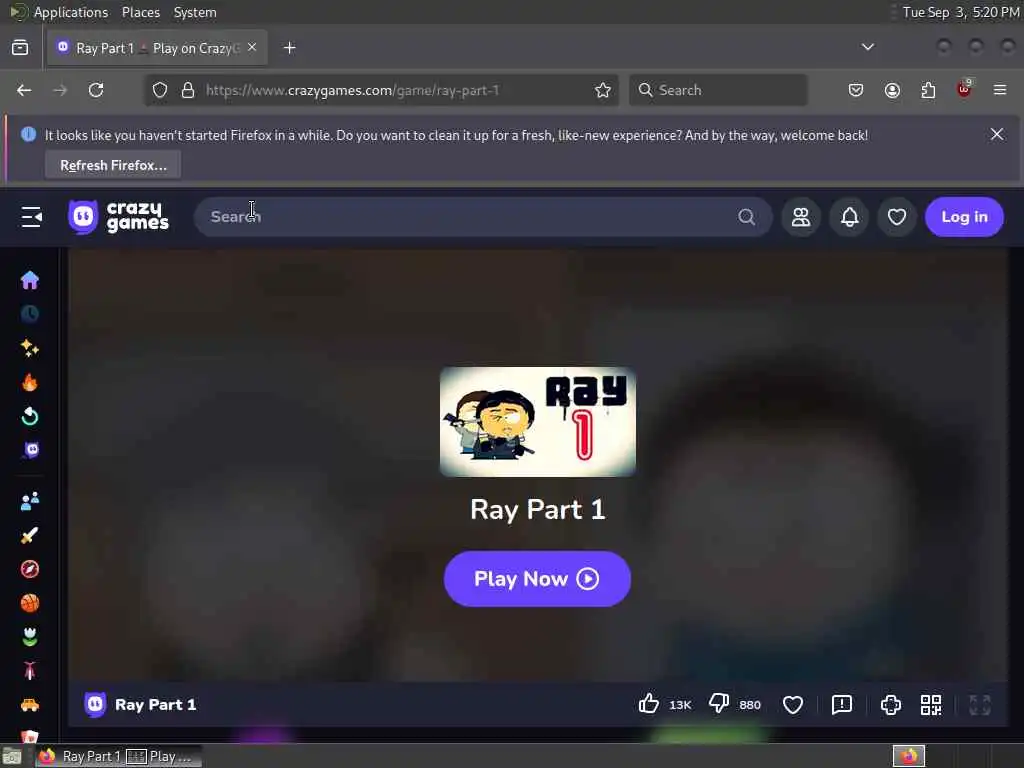This screenshot has width=1024, height=768.
Task: Click the Ray Part 1 taskbar entry
Action: tap(118, 756)
